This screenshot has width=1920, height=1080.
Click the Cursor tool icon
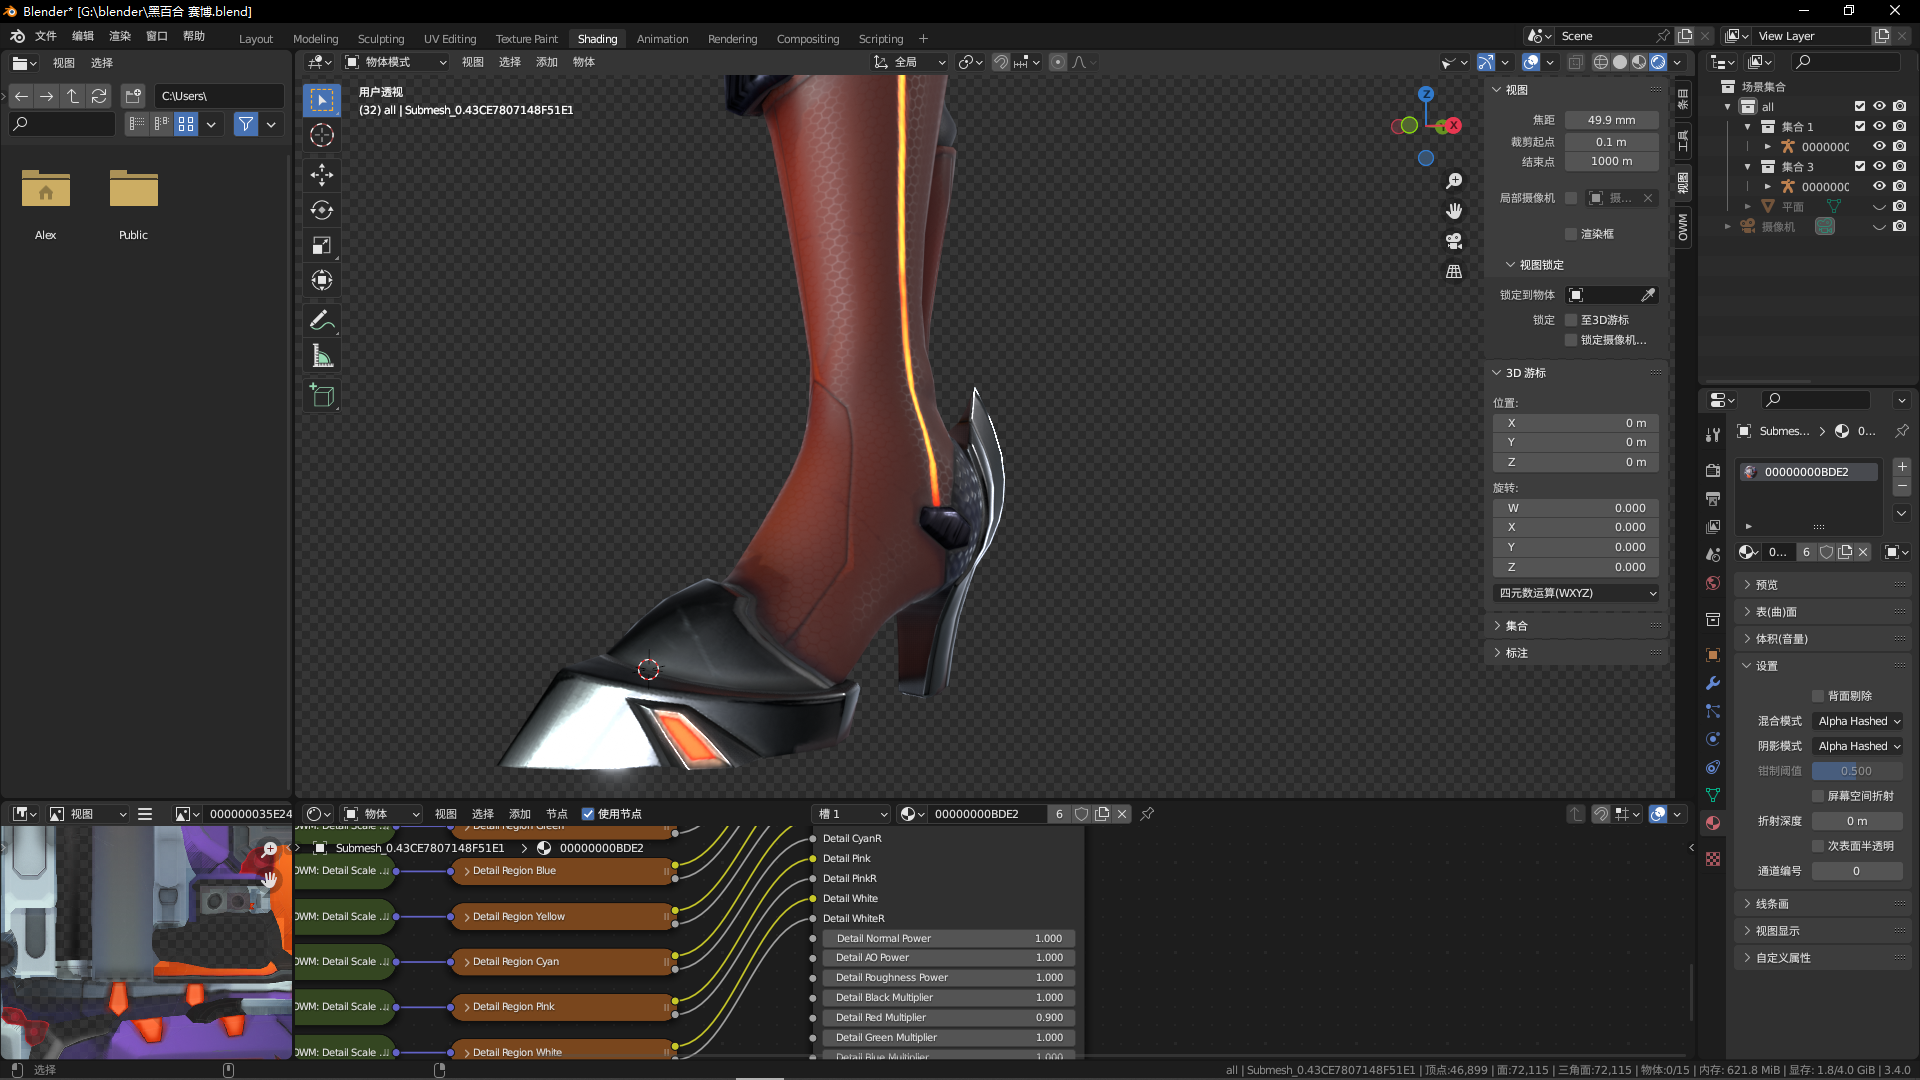(322, 135)
